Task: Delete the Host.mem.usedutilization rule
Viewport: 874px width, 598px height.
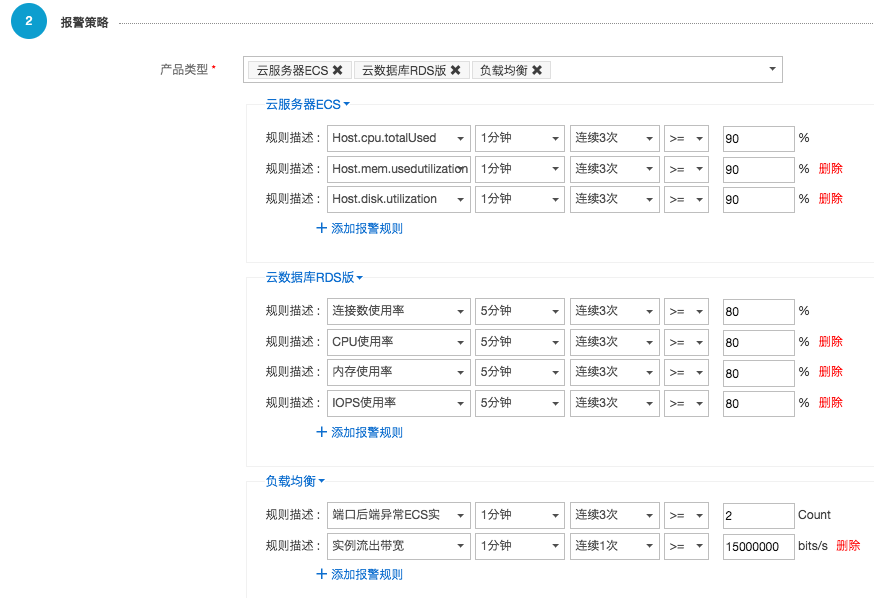Action: 831,169
